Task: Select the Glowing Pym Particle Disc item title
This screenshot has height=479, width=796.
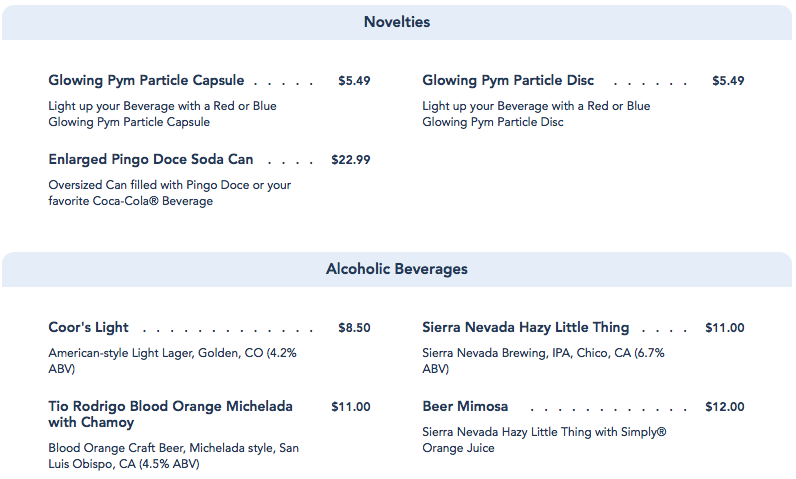Action: tap(508, 81)
